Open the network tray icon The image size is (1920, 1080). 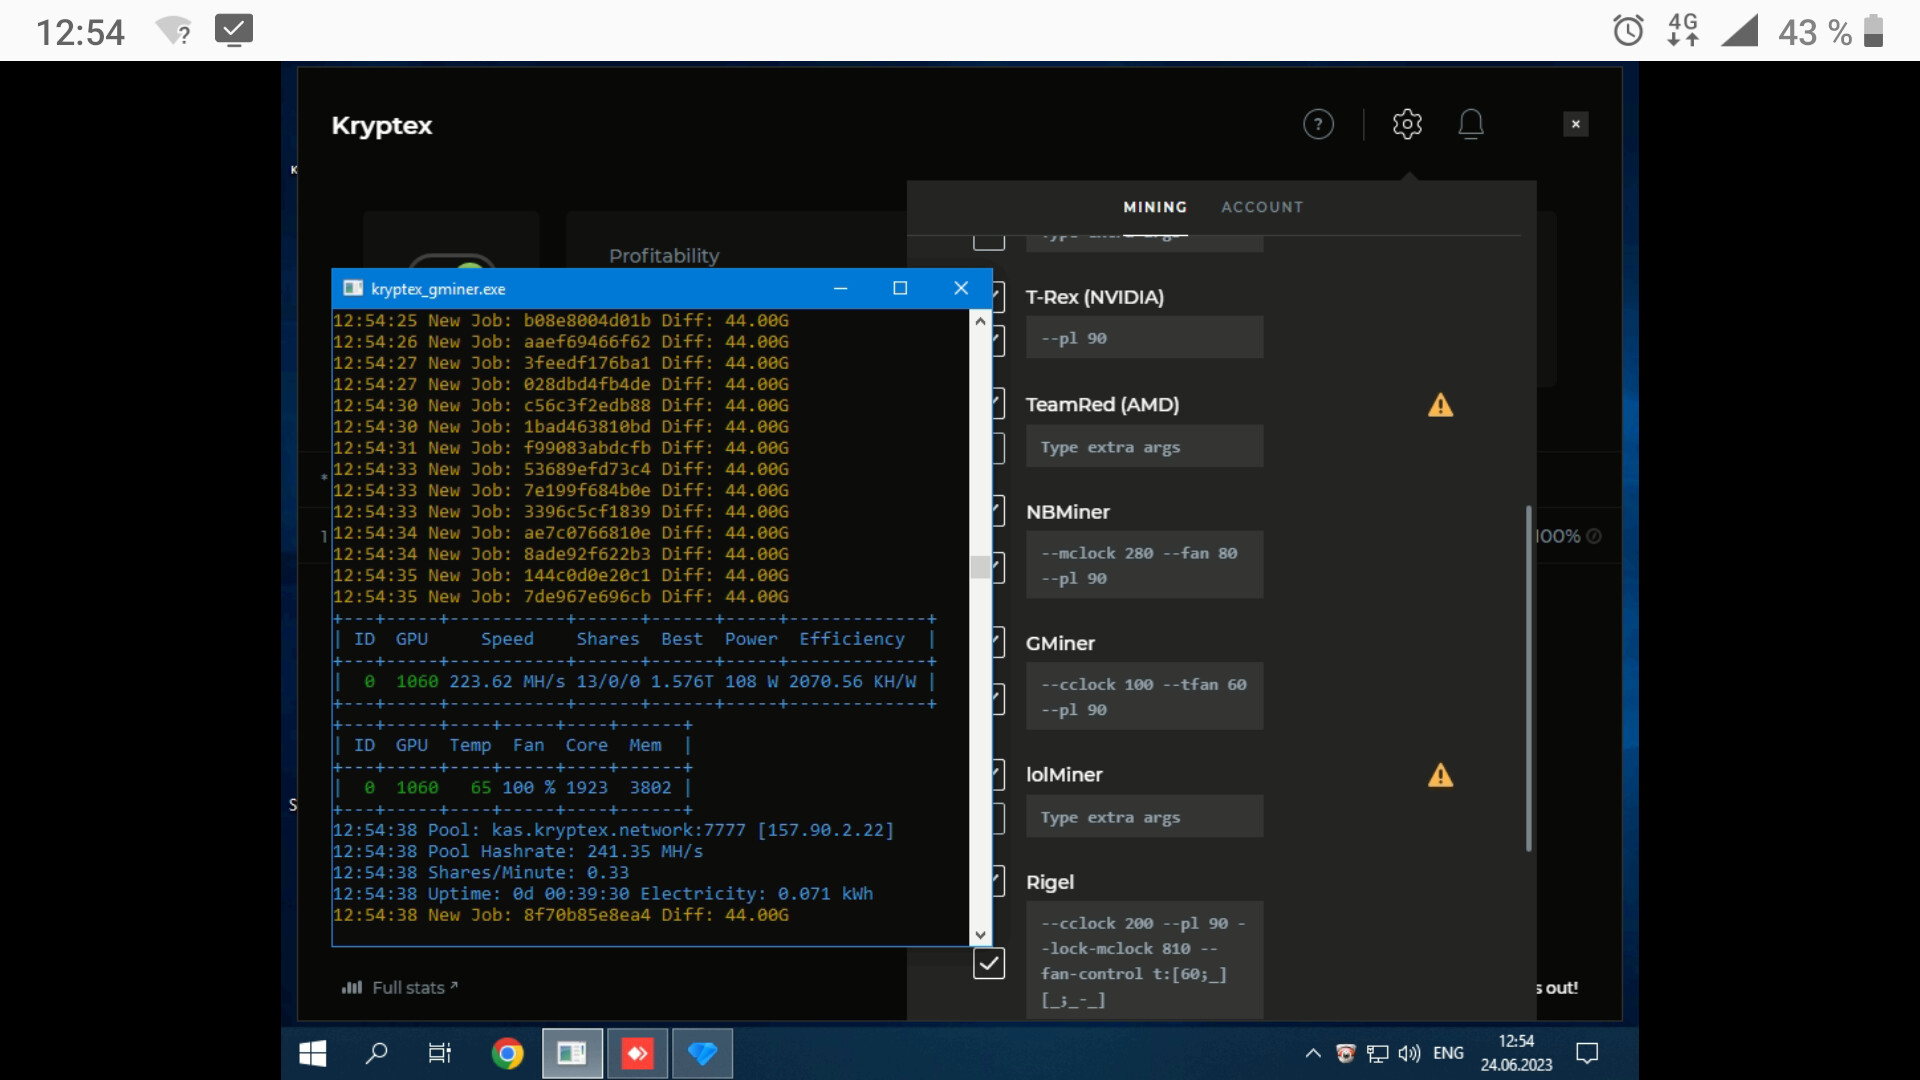pos(1378,1053)
